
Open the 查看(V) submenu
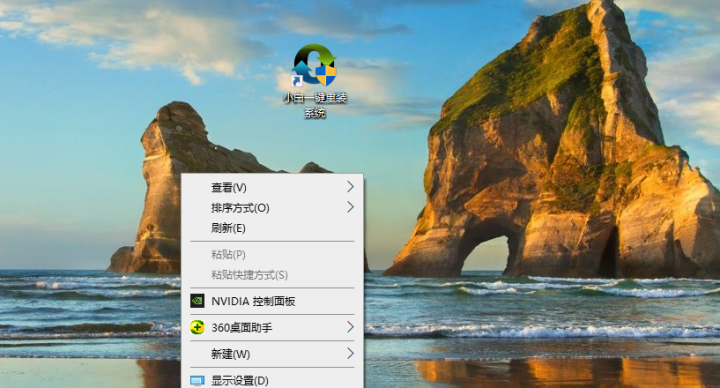point(272,187)
